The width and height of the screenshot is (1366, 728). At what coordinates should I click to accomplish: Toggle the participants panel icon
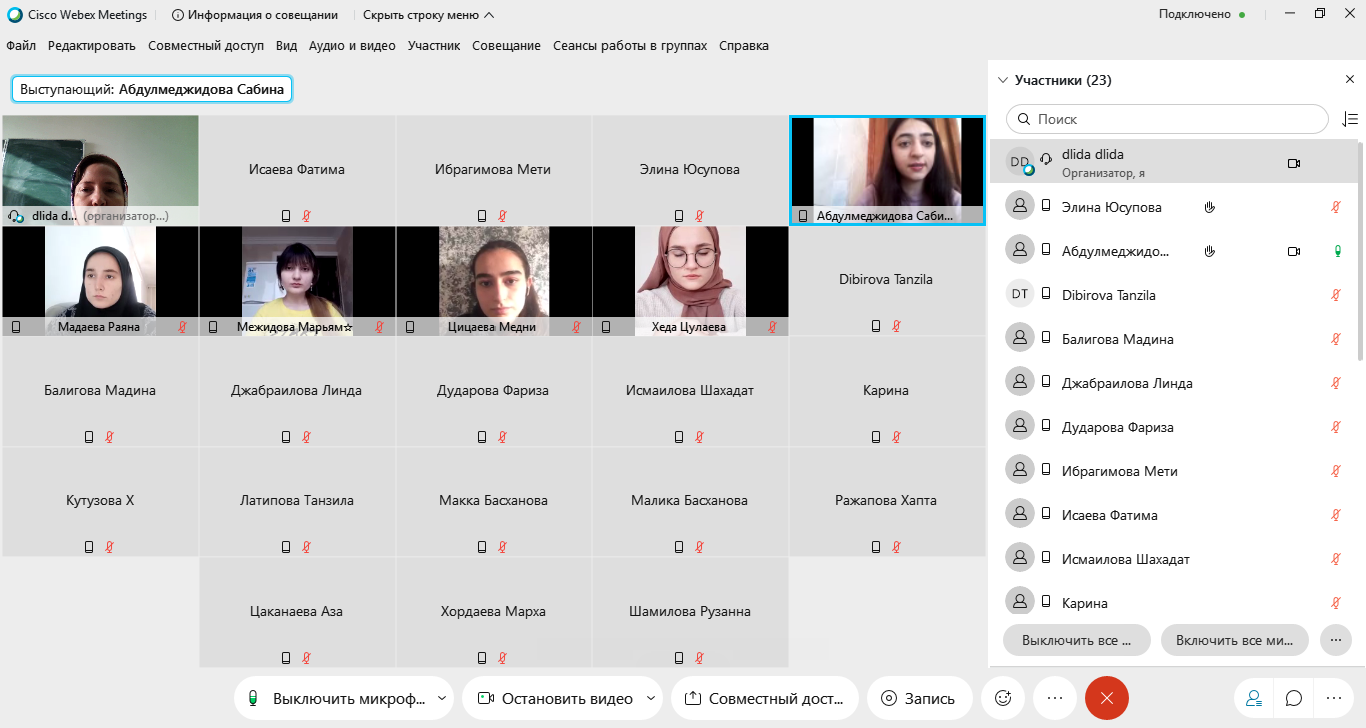1254,699
